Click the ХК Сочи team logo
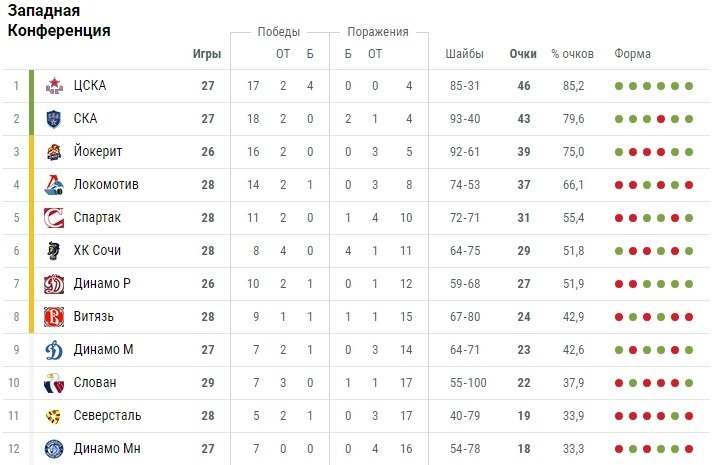 click(54, 251)
